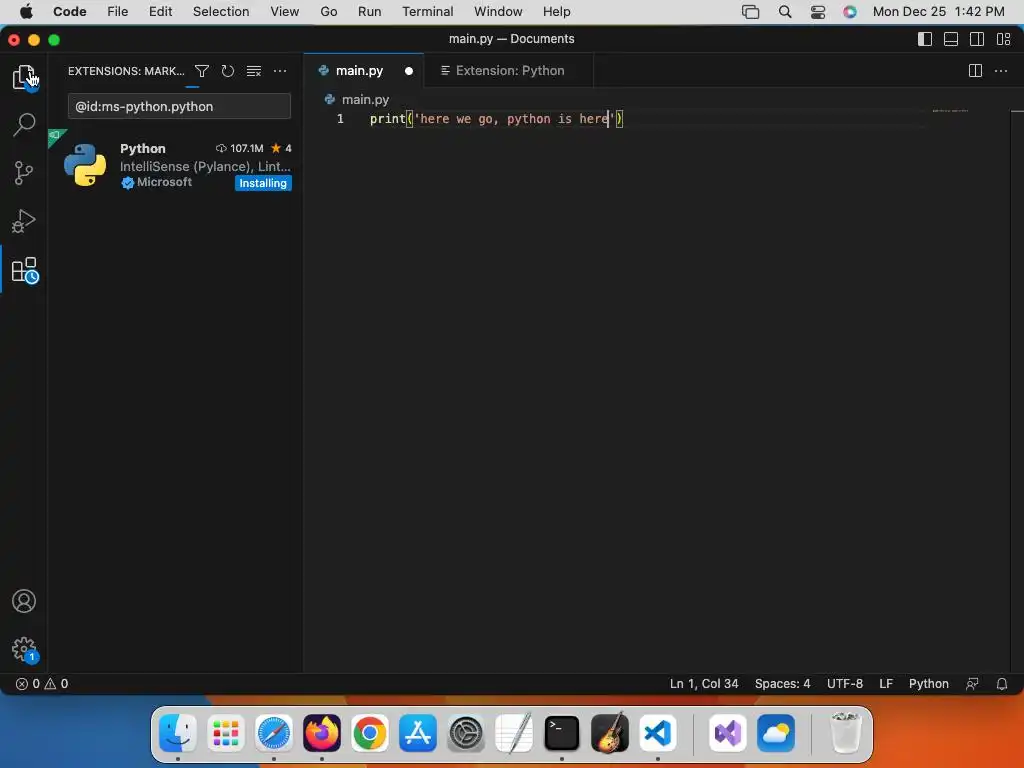
Task: Open the File menu
Action: point(118,12)
